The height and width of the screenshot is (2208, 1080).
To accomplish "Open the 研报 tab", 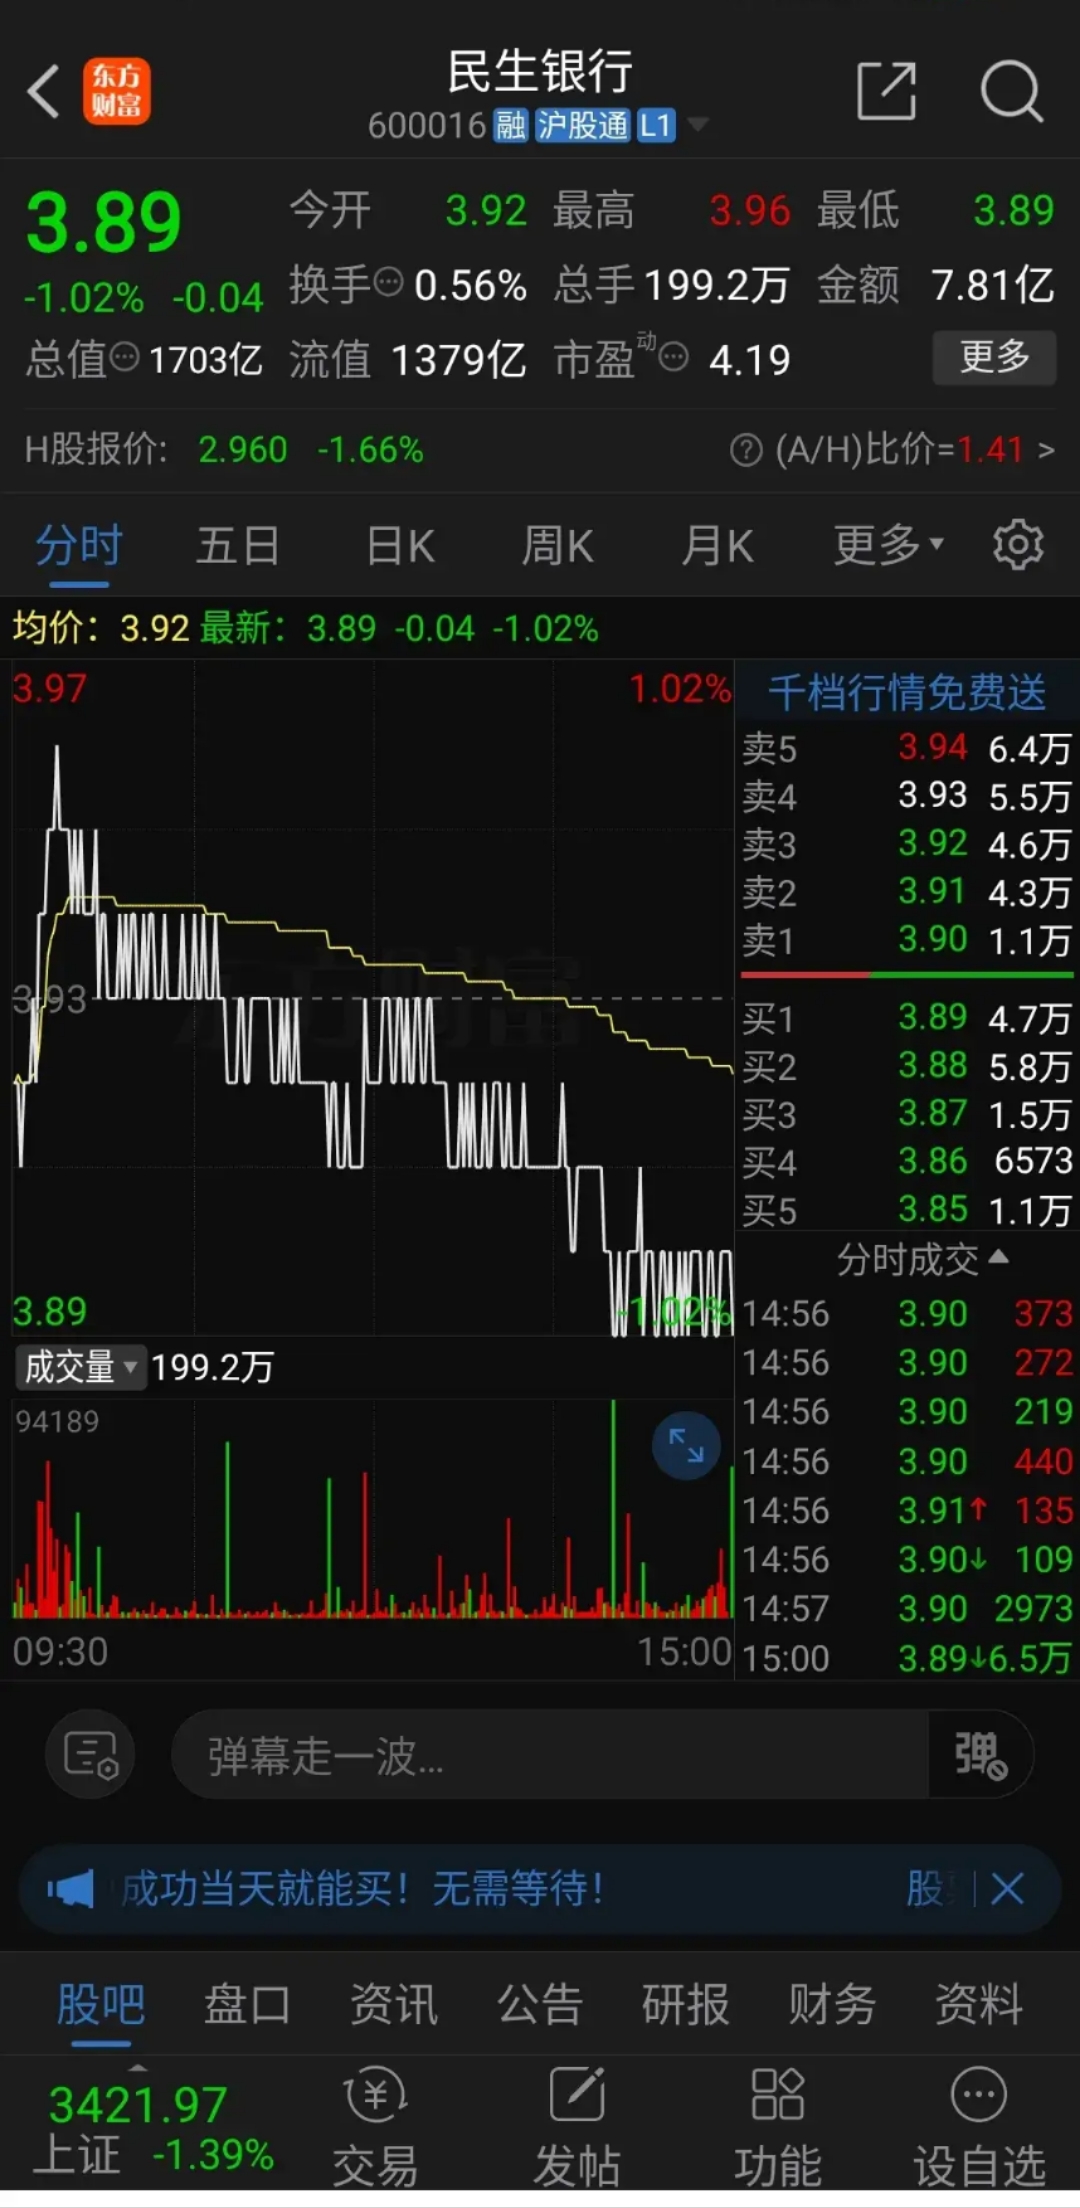I will tap(686, 2004).
